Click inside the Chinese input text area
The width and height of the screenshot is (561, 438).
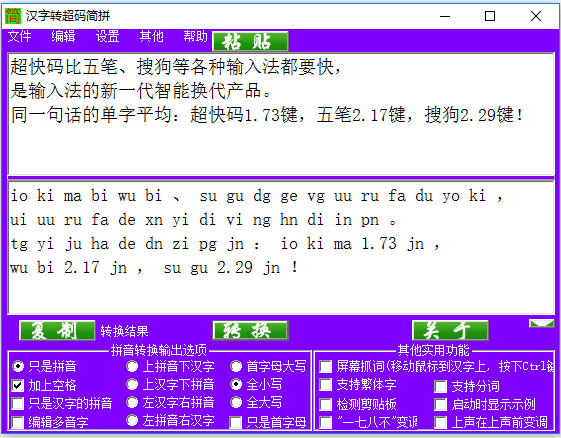(x=281, y=114)
